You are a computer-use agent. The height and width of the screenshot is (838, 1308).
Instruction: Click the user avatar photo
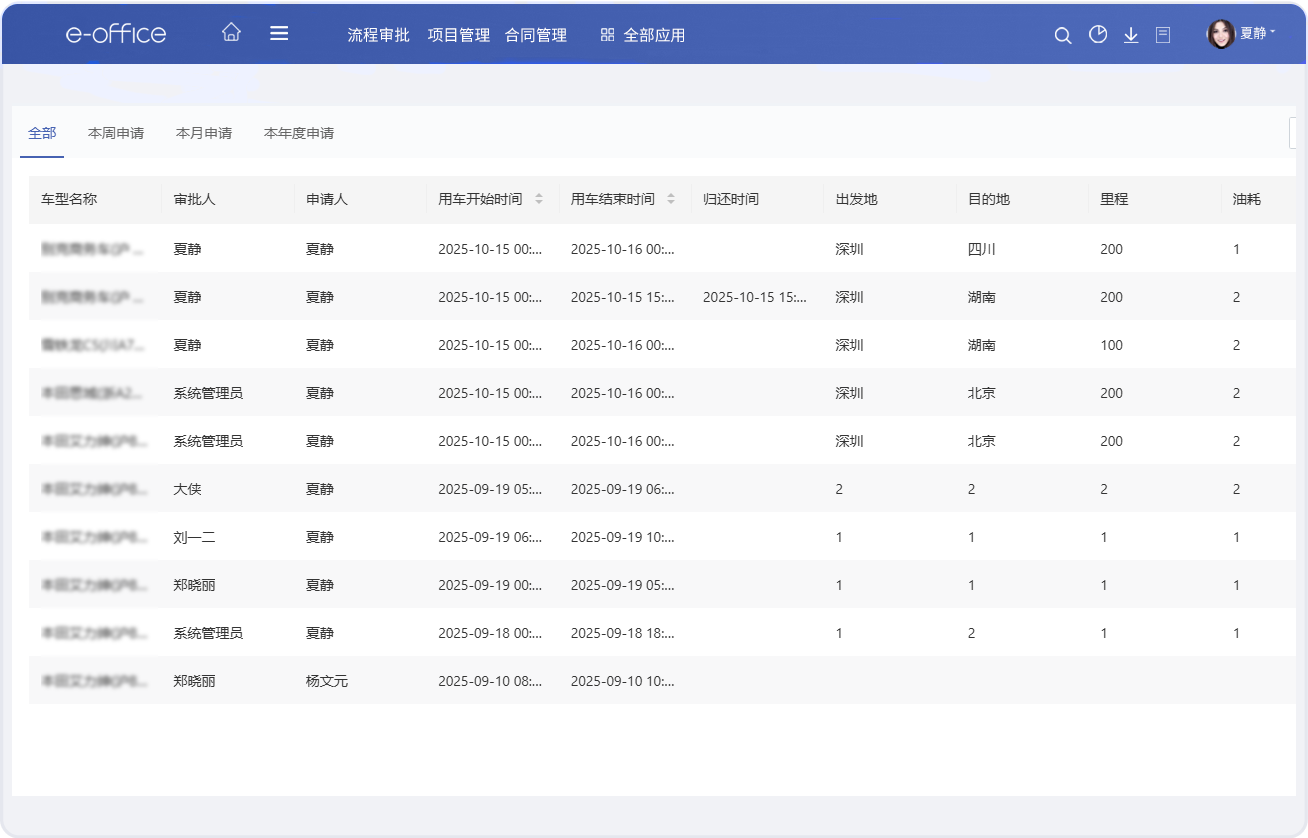[1220, 35]
